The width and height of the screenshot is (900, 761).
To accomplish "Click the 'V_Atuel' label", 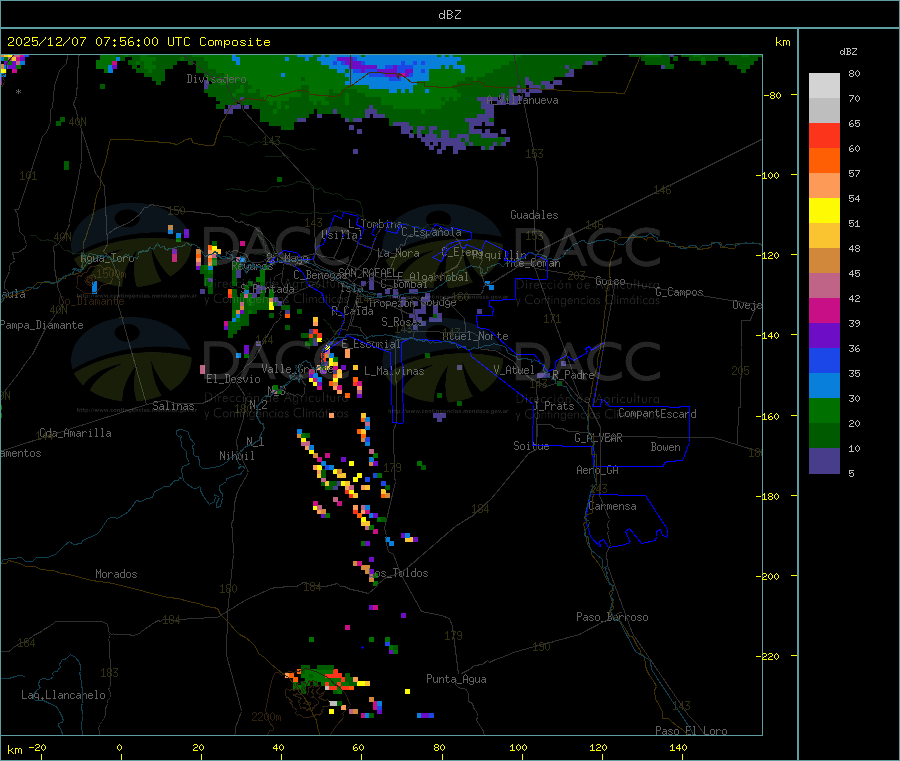I will [x=514, y=370].
